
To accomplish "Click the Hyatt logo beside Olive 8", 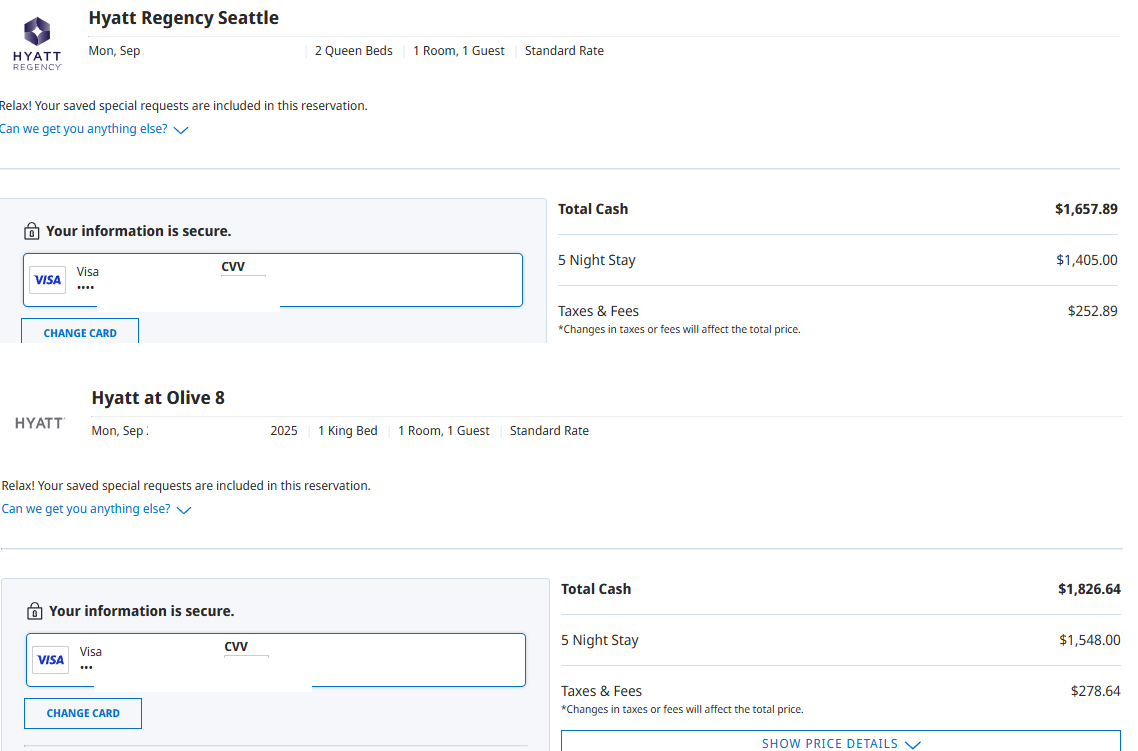I will (x=40, y=423).
